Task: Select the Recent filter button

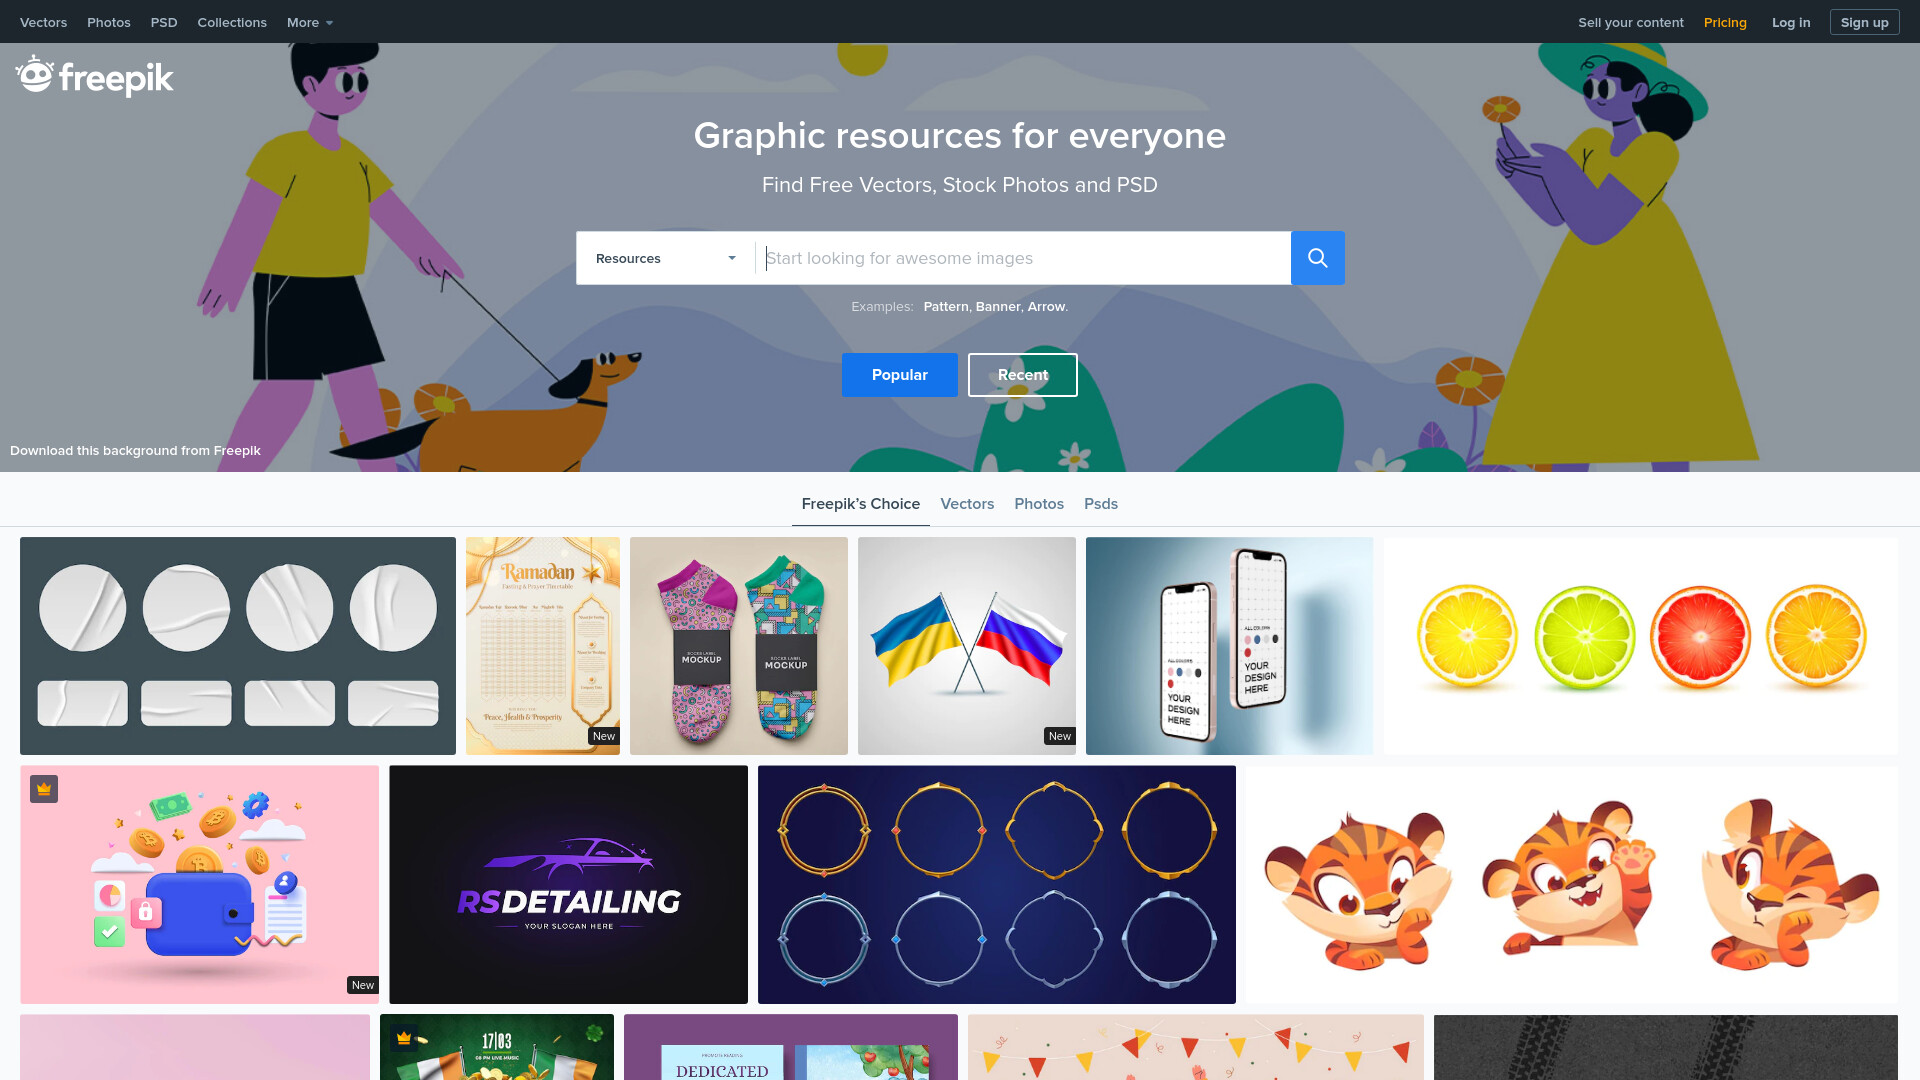Action: (1022, 375)
